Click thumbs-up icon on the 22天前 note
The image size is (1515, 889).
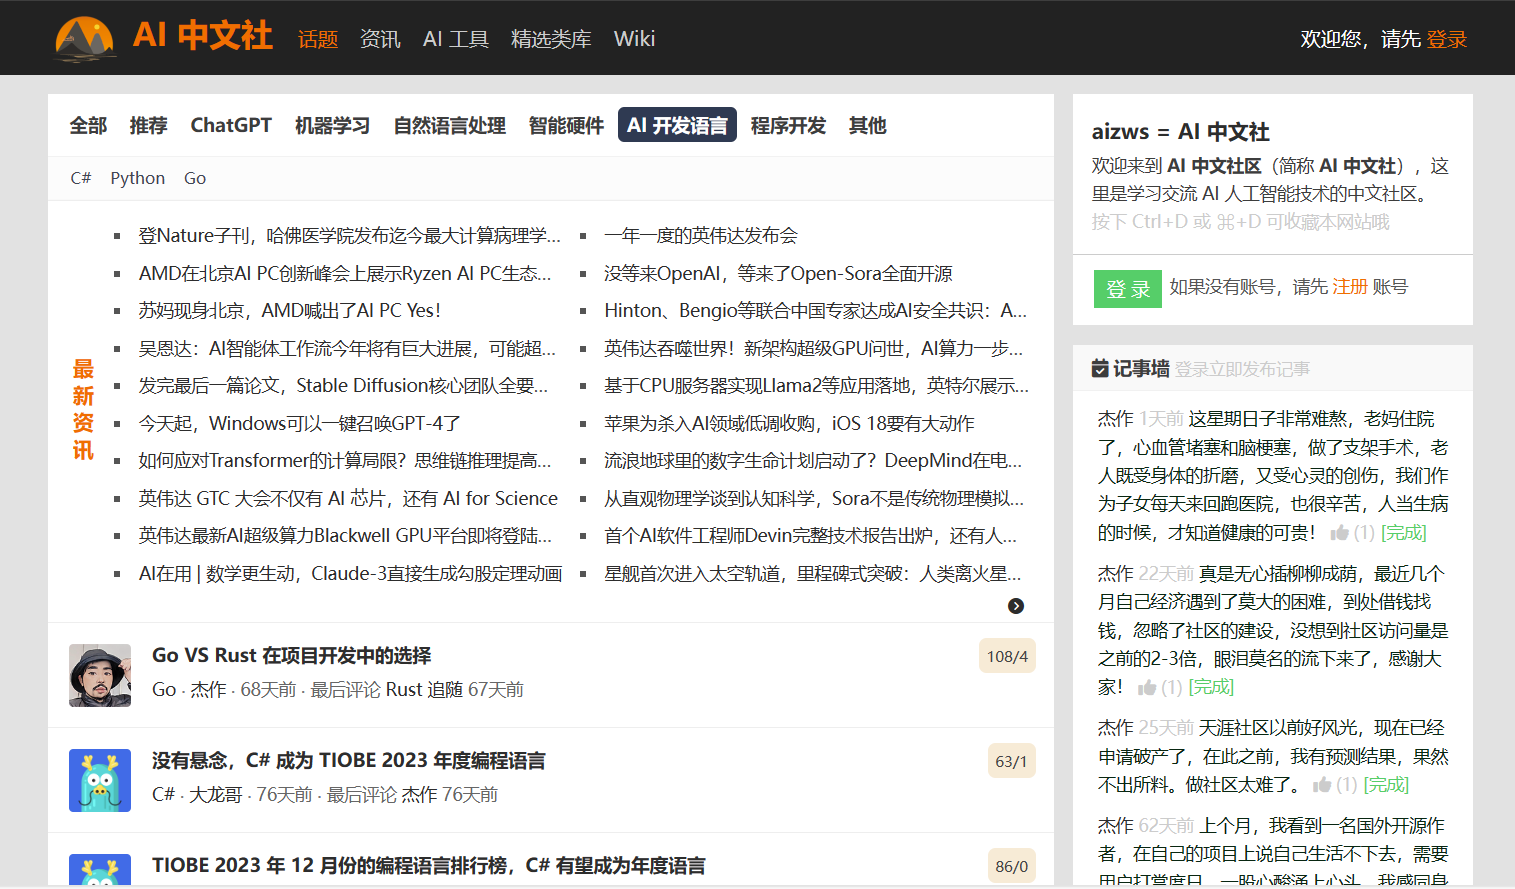tap(1147, 687)
